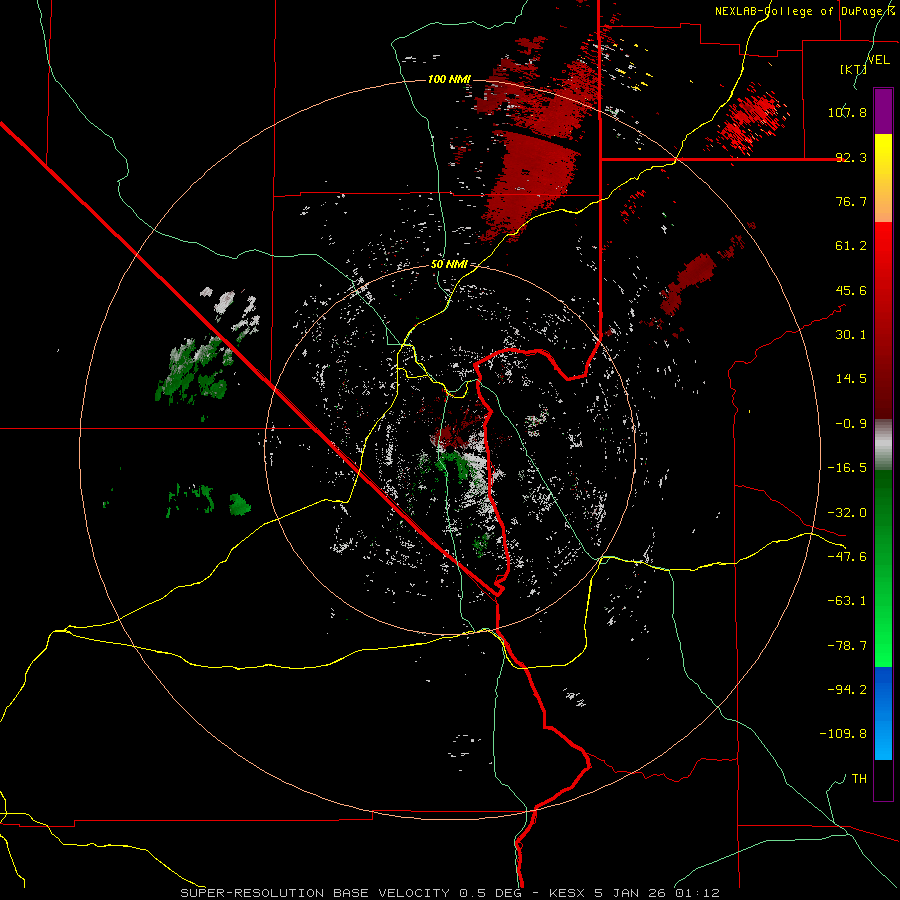Select the 30.1 velocity scale value
Image resolution: width=900 pixels, height=900 pixels.
click(x=851, y=335)
